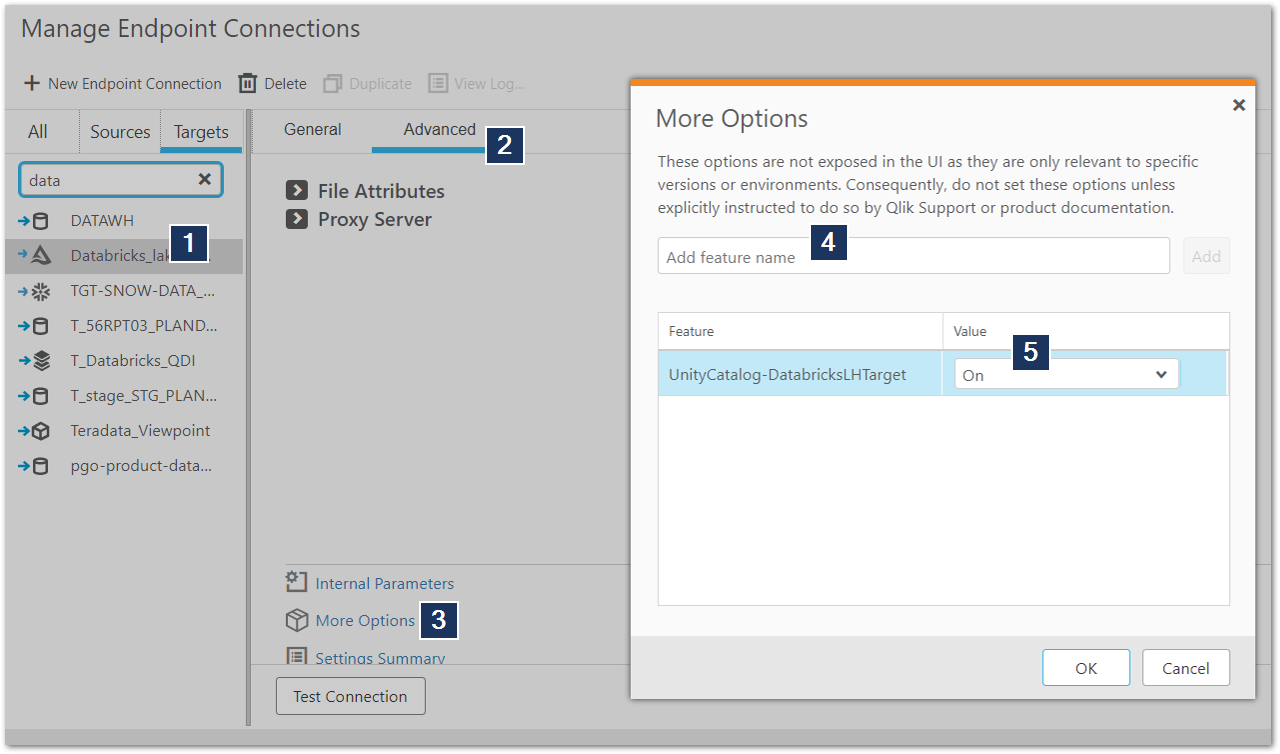Screen dimensions: 1280x754
Task: Switch to the Sources tab
Action: [x=120, y=132]
